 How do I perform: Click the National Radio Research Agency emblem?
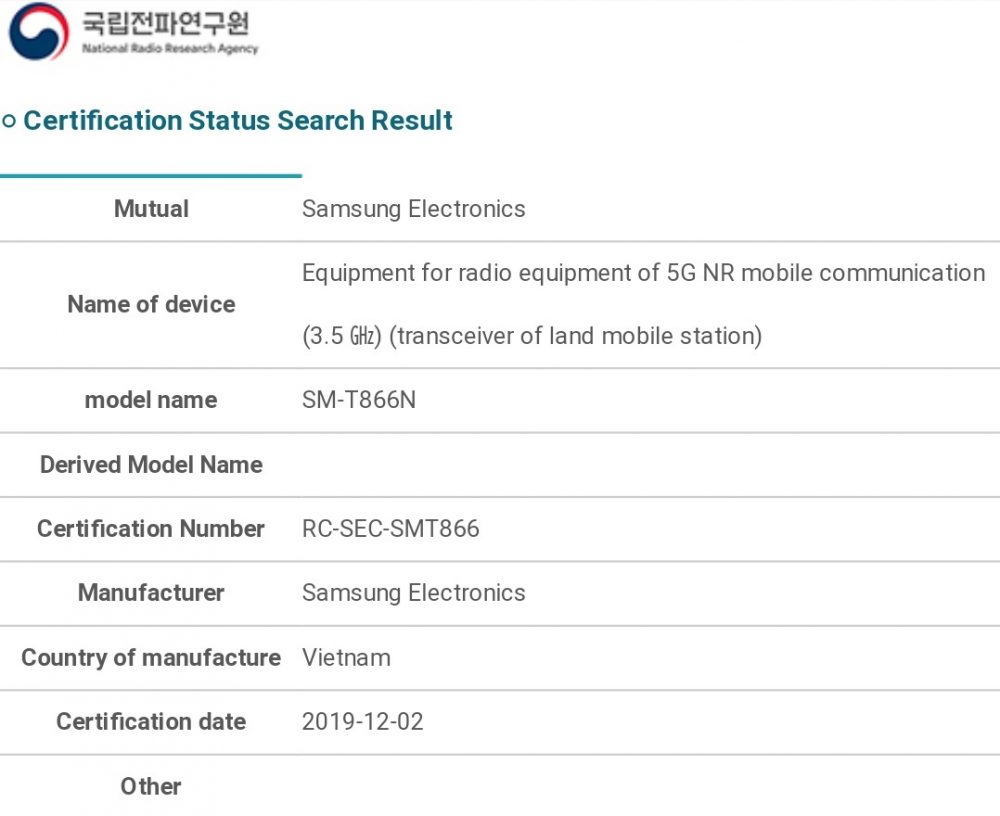tap(39, 31)
